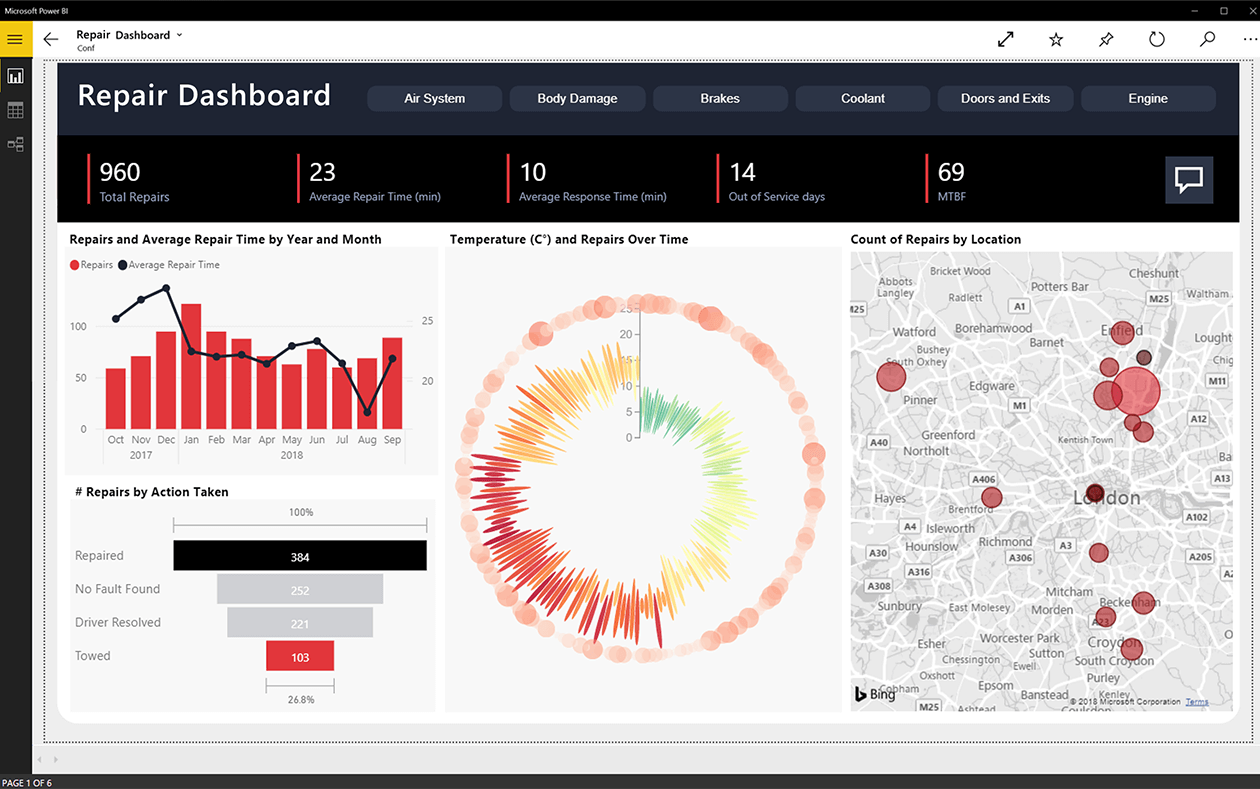1260x789 pixels.
Task: Pin the dashboard using the pin icon
Action: 1106,39
